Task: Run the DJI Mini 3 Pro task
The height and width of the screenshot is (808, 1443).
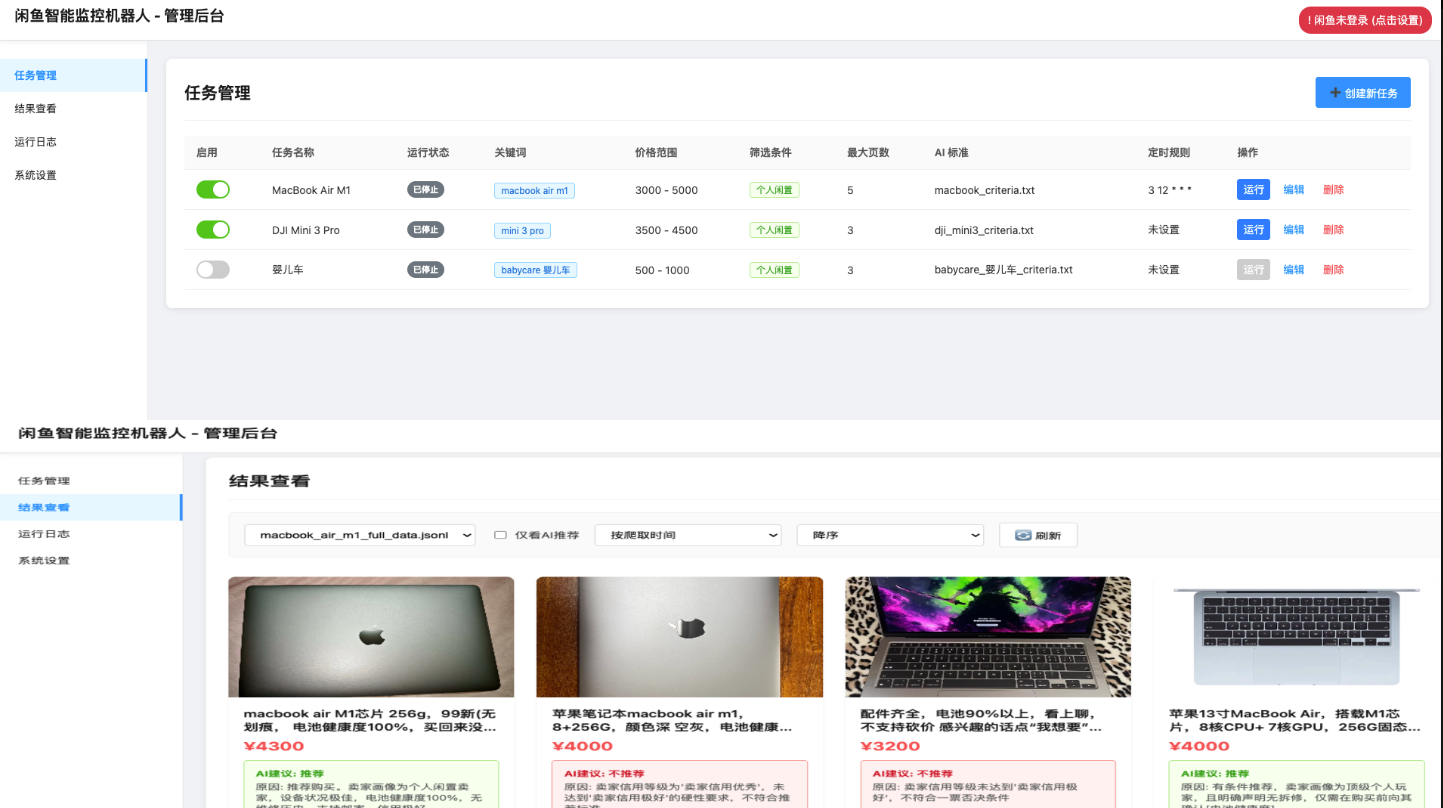Action: tap(1253, 230)
